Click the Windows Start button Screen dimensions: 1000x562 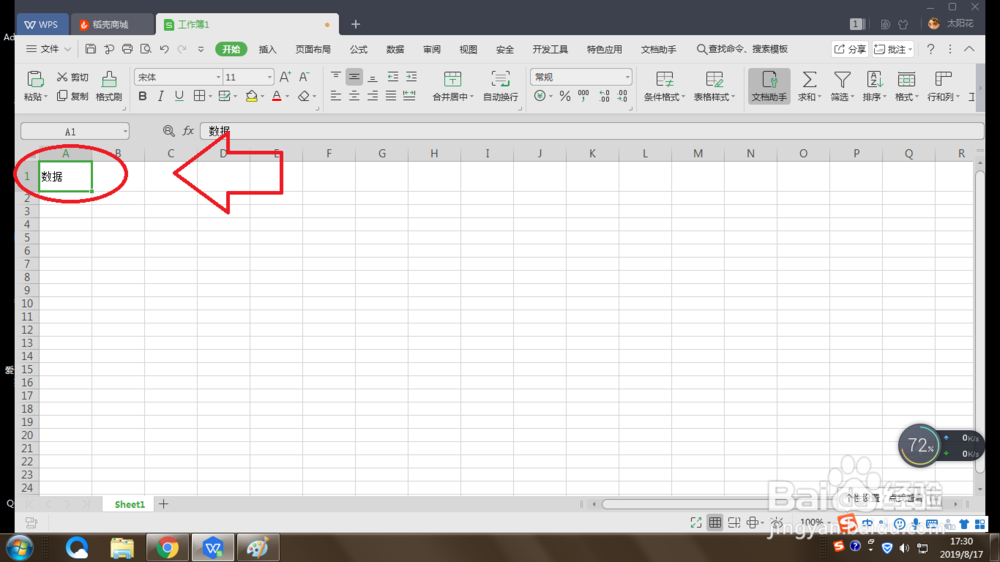pos(19,548)
